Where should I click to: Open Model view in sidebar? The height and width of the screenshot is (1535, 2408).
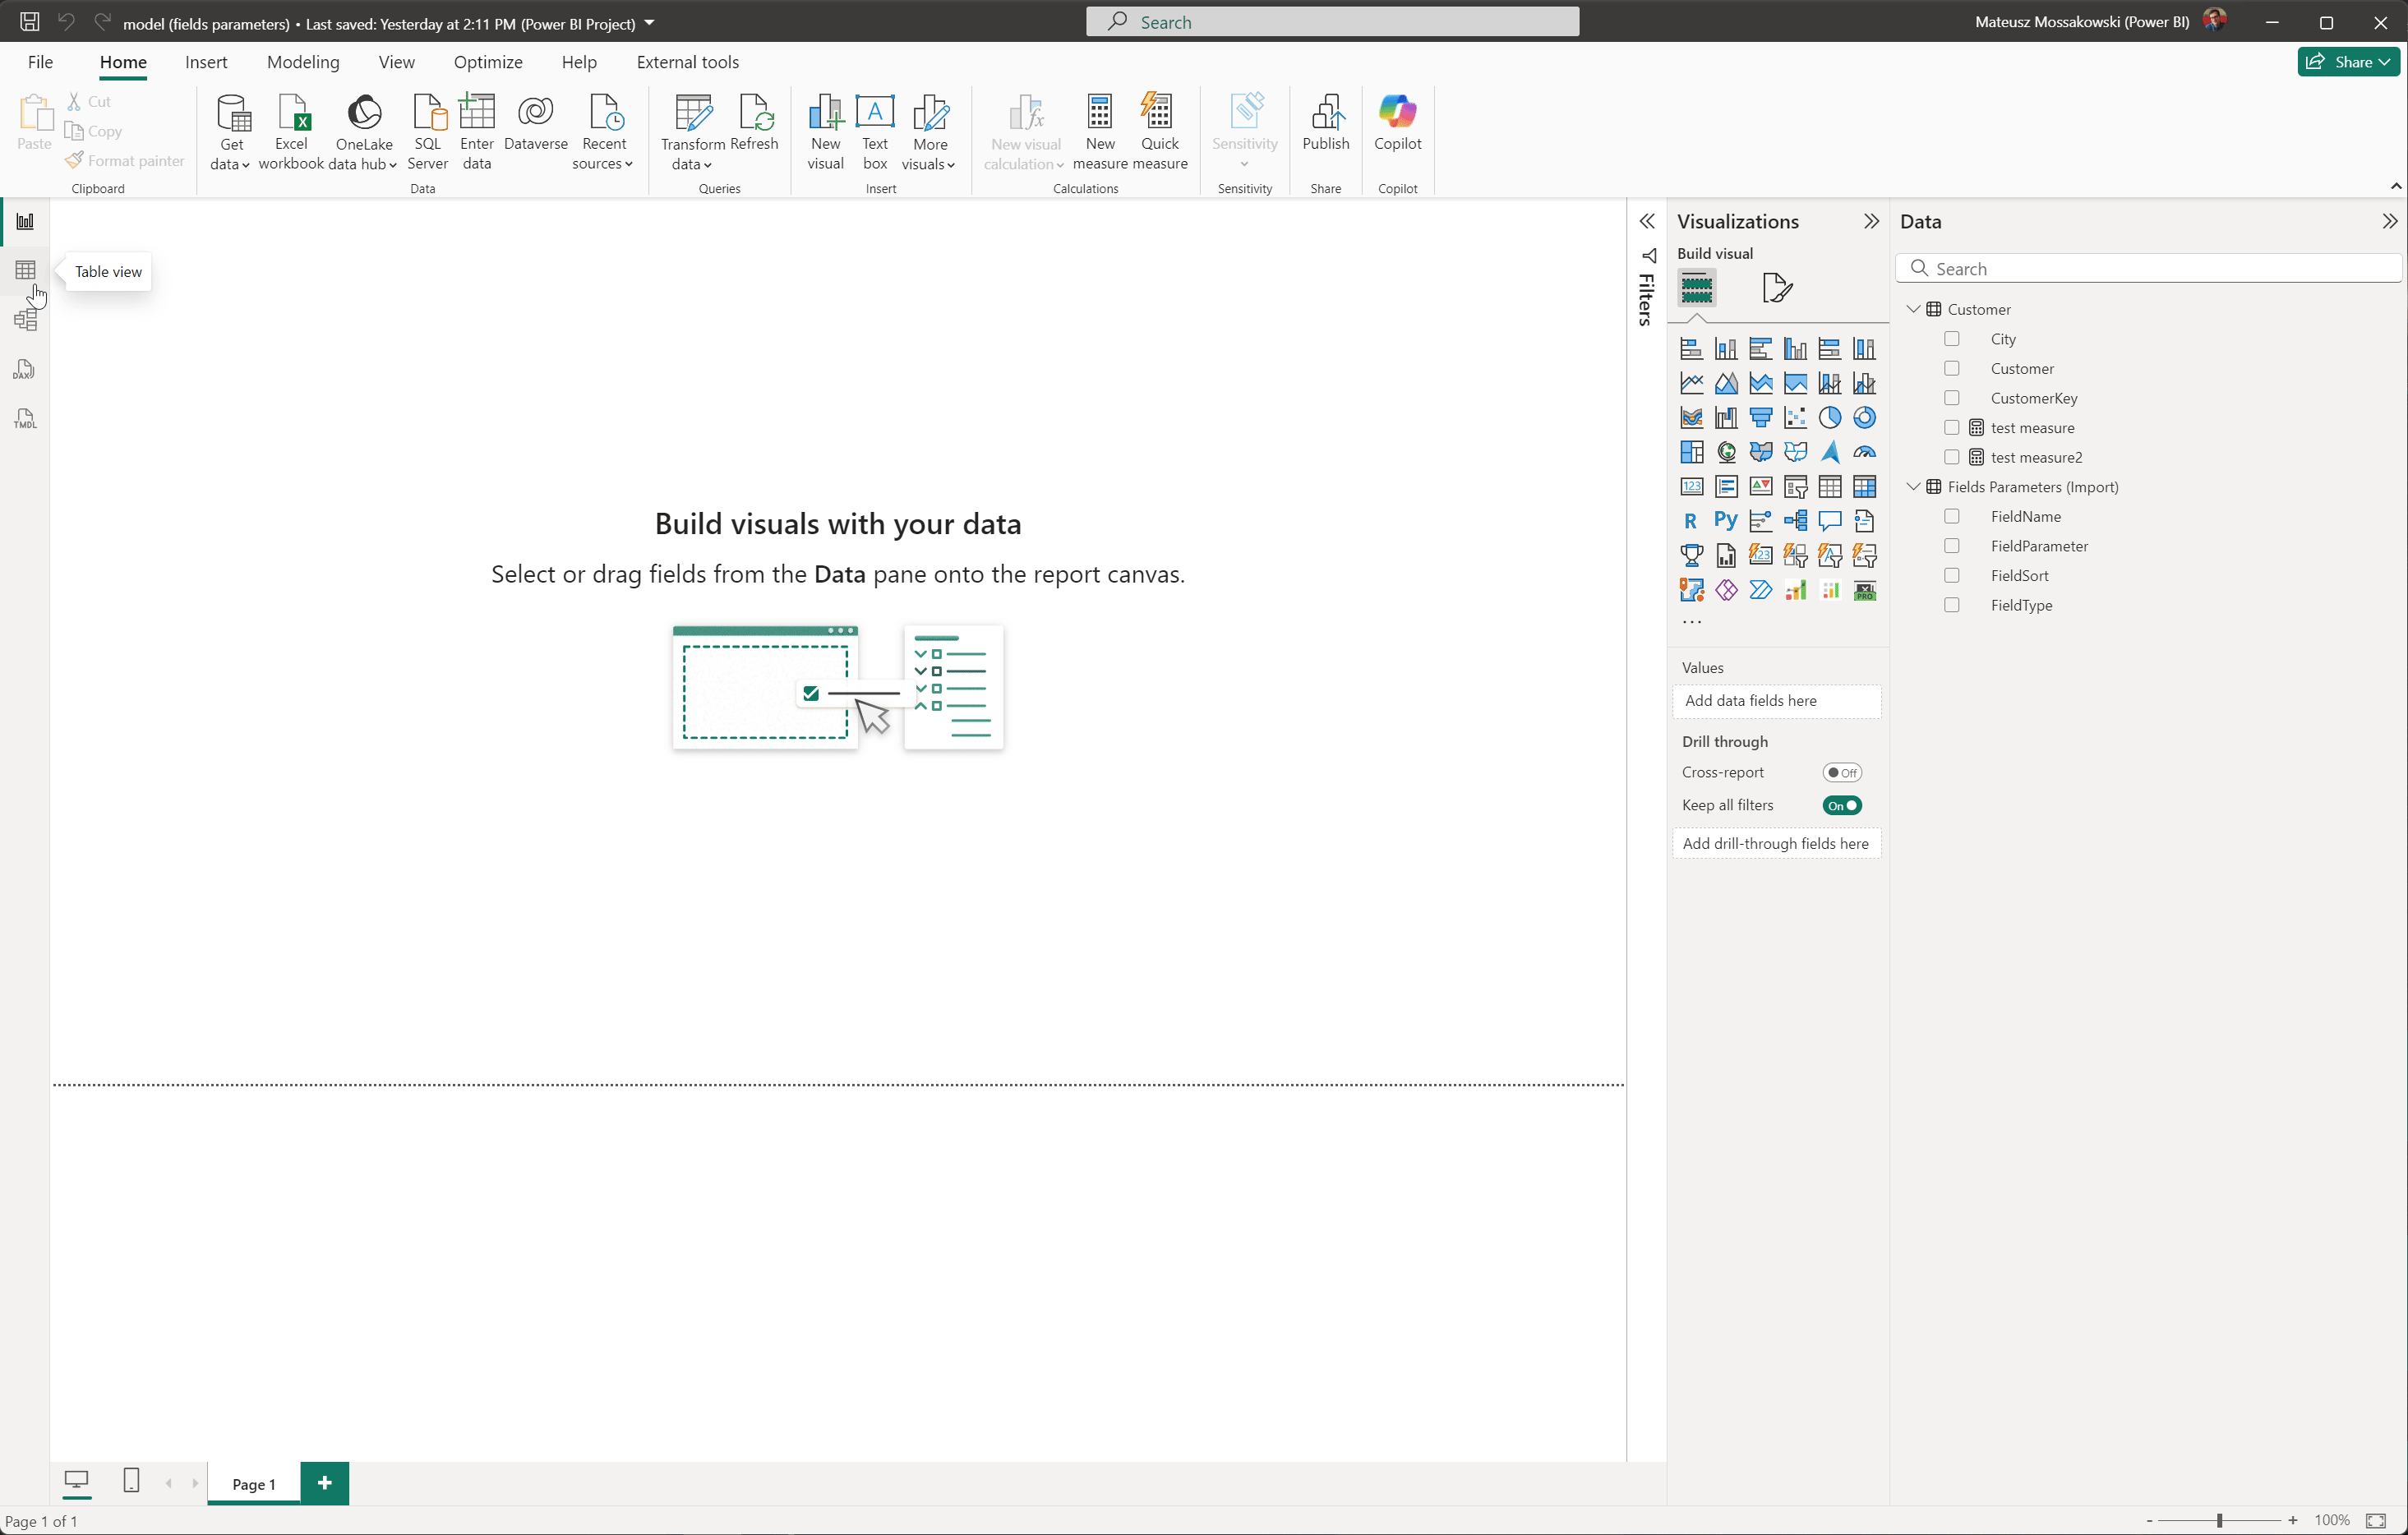click(x=25, y=319)
